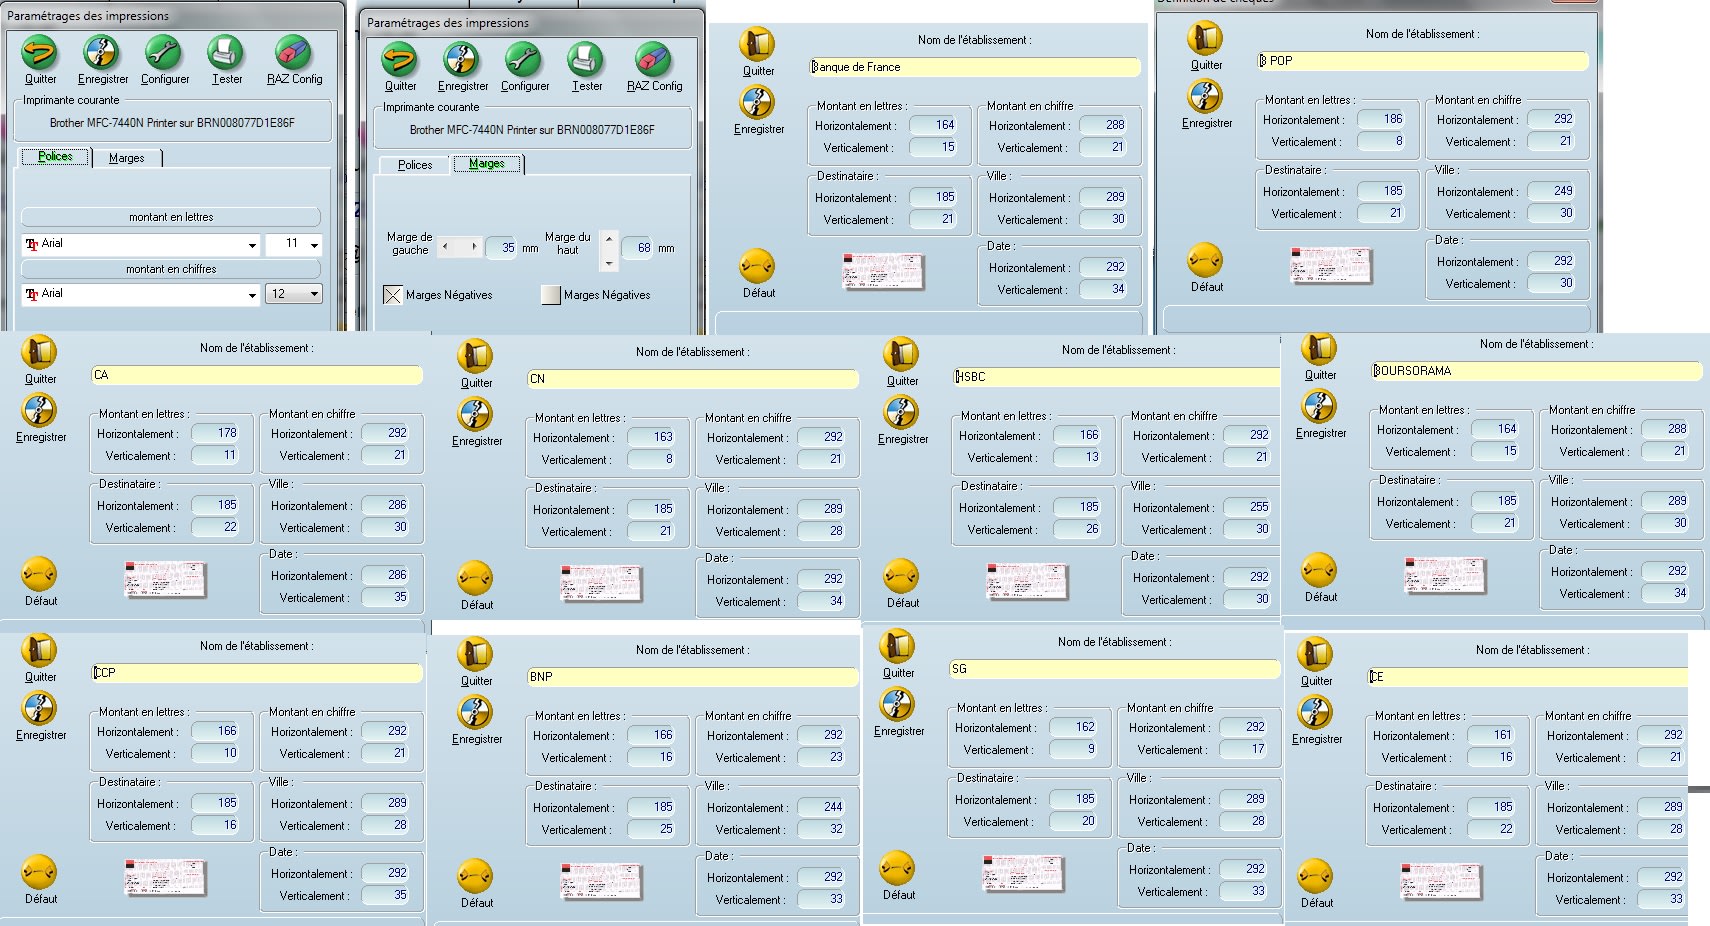Uncheck Marges Négatives box beside Marge de gauche
Screen dimensions: 1710x926
pyautogui.click(x=393, y=295)
